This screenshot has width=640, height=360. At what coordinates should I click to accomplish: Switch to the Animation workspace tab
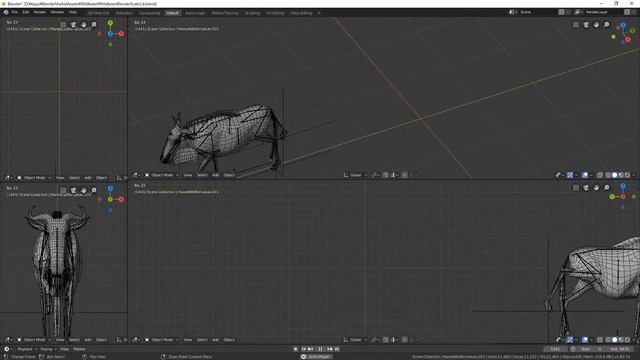pos(124,13)
